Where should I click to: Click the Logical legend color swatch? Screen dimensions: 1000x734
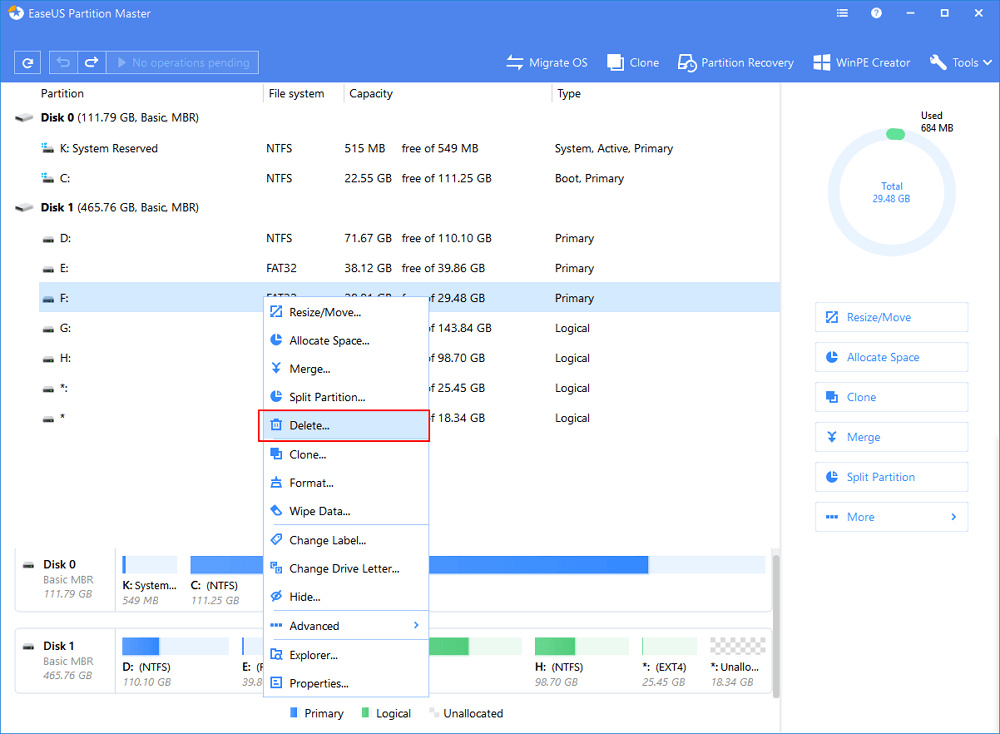click(365, 712)
